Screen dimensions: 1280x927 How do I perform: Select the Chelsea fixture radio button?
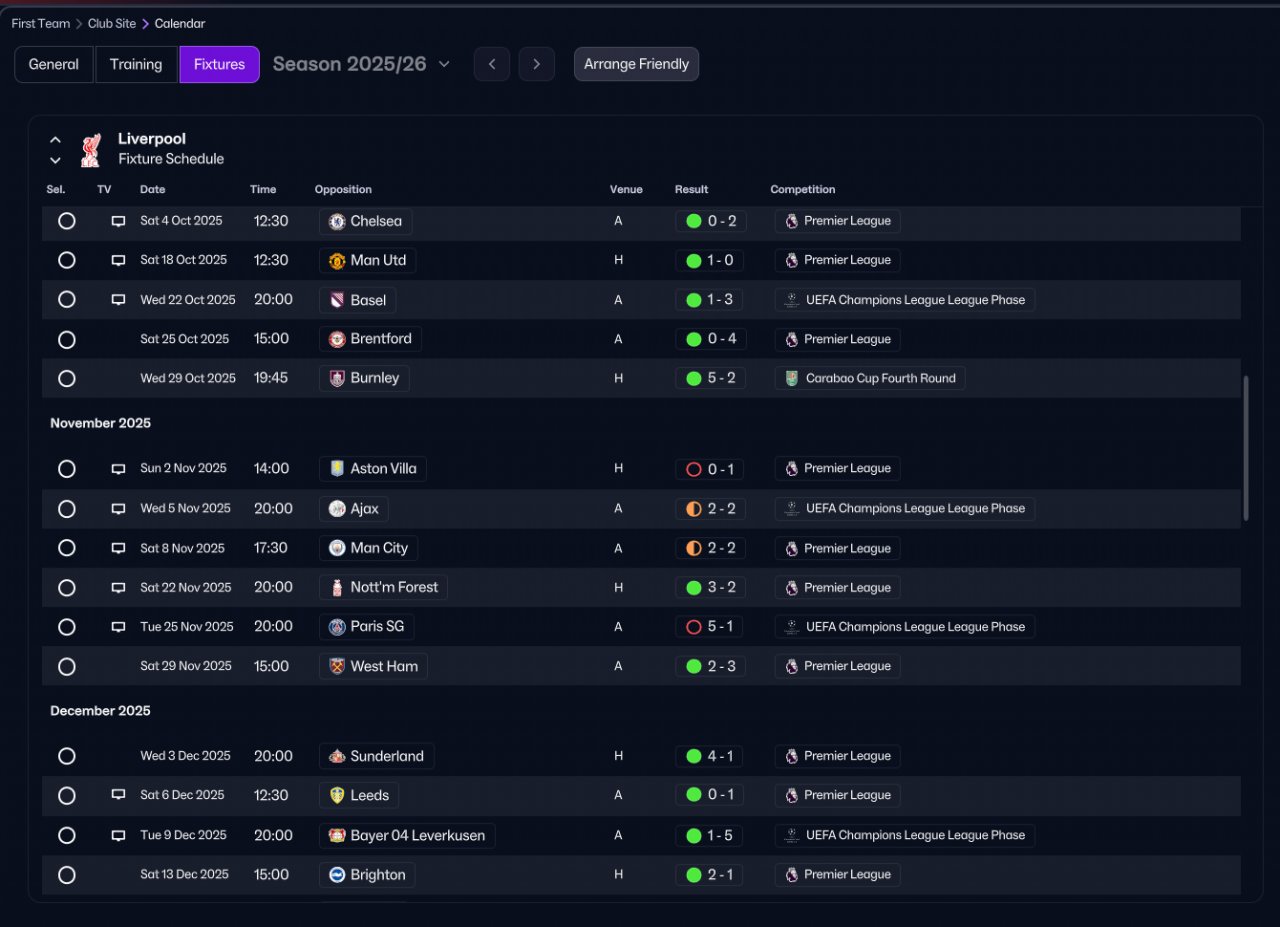click(67, 221)
